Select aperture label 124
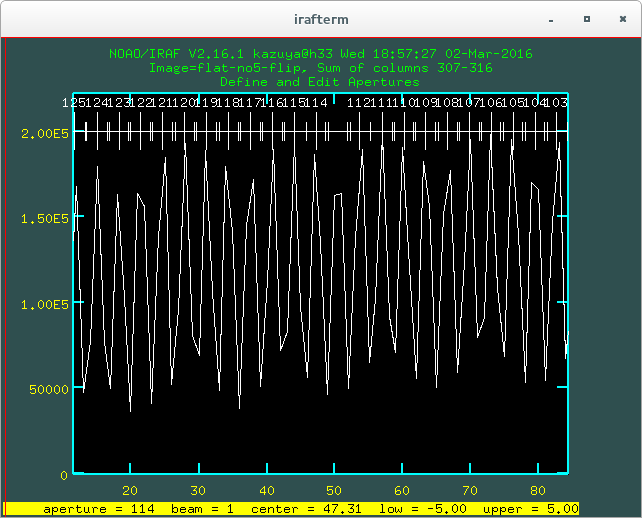 pos(96,102)
